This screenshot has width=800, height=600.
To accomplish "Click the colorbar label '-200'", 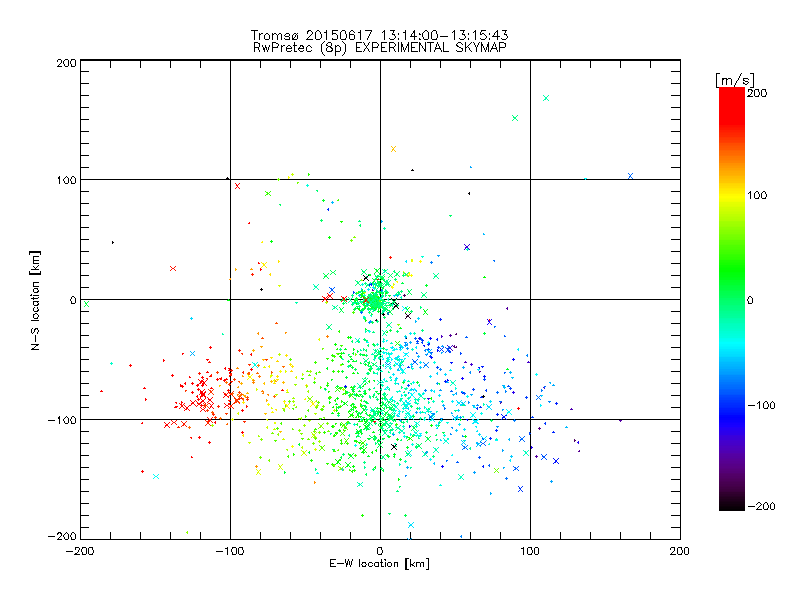I will (x=761, y=506).
